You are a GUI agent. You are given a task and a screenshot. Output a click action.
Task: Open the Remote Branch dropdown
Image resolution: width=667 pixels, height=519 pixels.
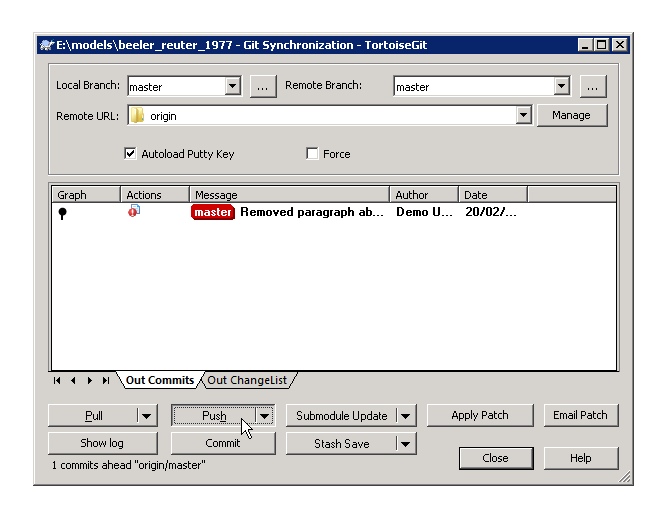(562, 86)
